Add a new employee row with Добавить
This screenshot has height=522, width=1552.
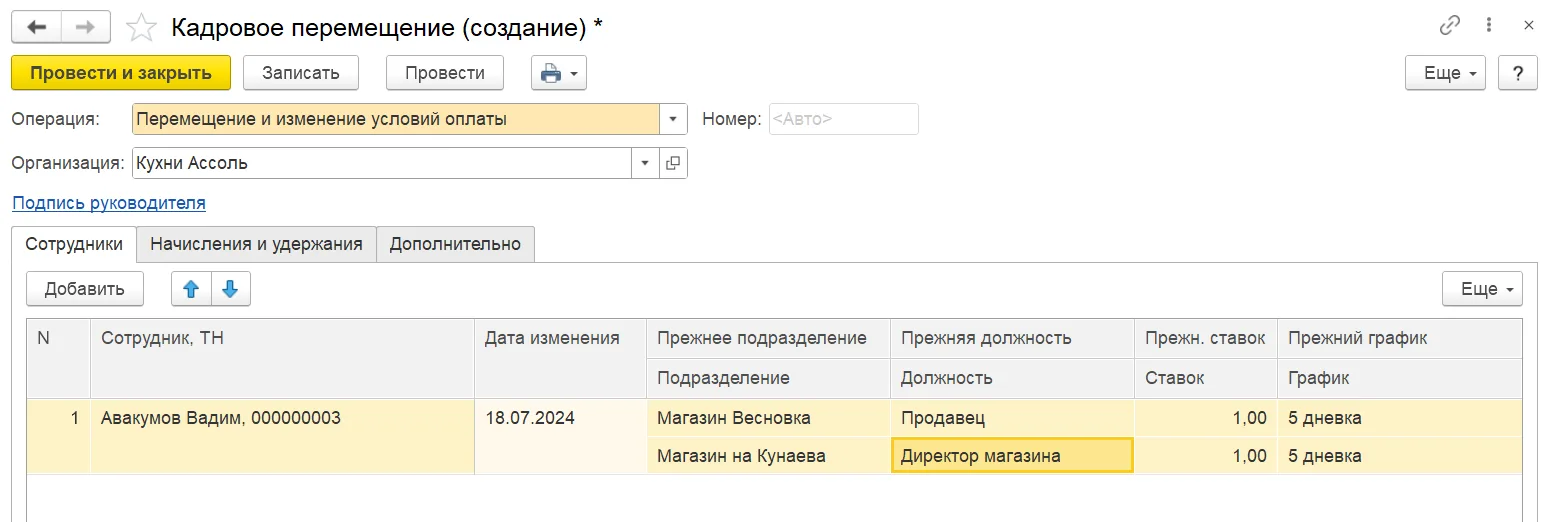(85, 289)
